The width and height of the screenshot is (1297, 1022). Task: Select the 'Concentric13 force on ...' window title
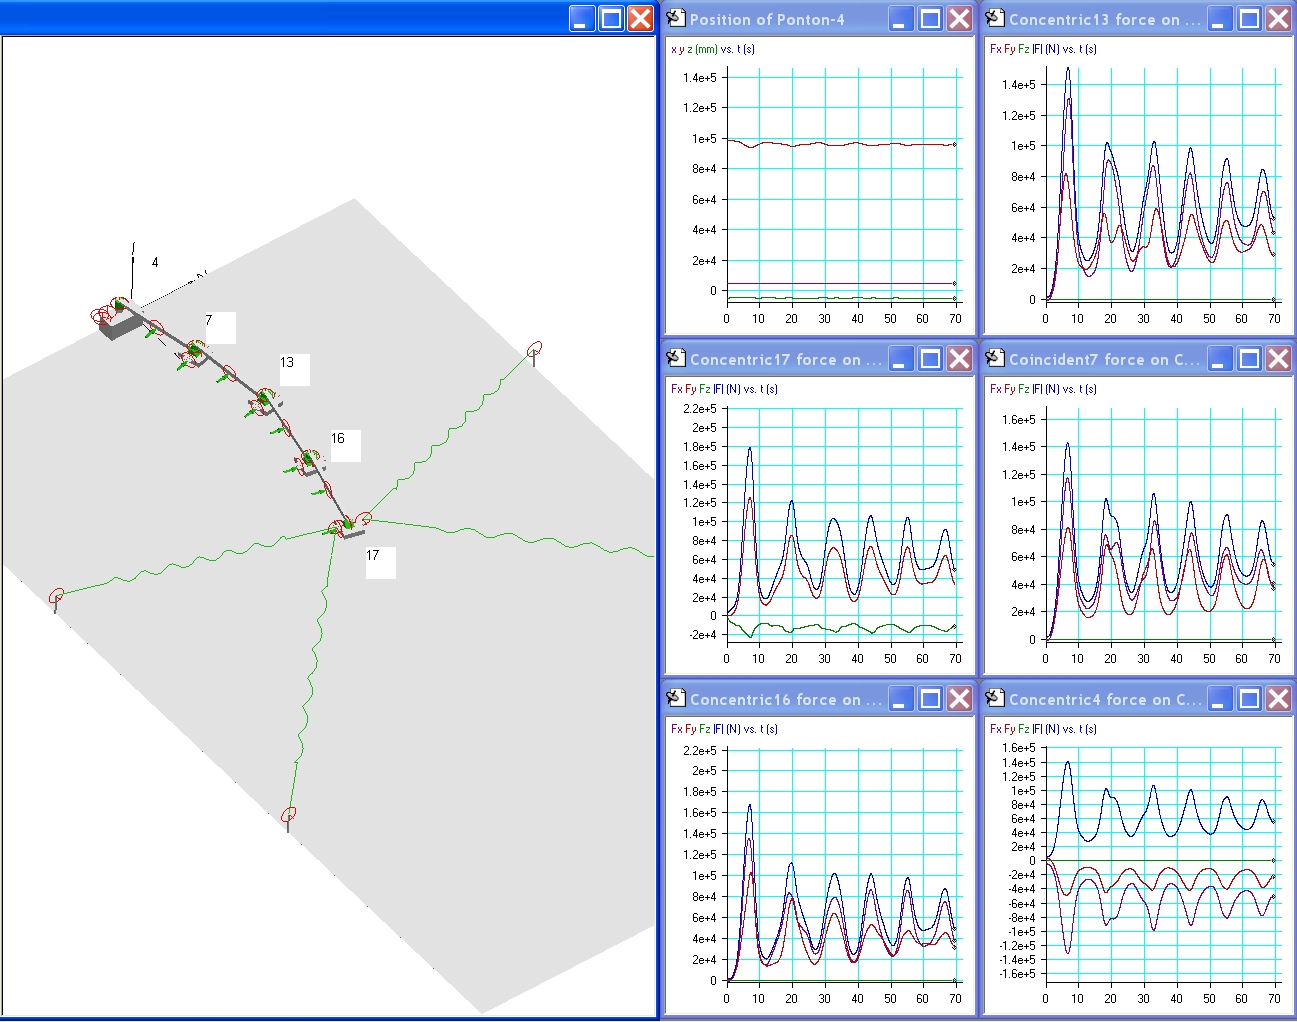click(1105, 19)
